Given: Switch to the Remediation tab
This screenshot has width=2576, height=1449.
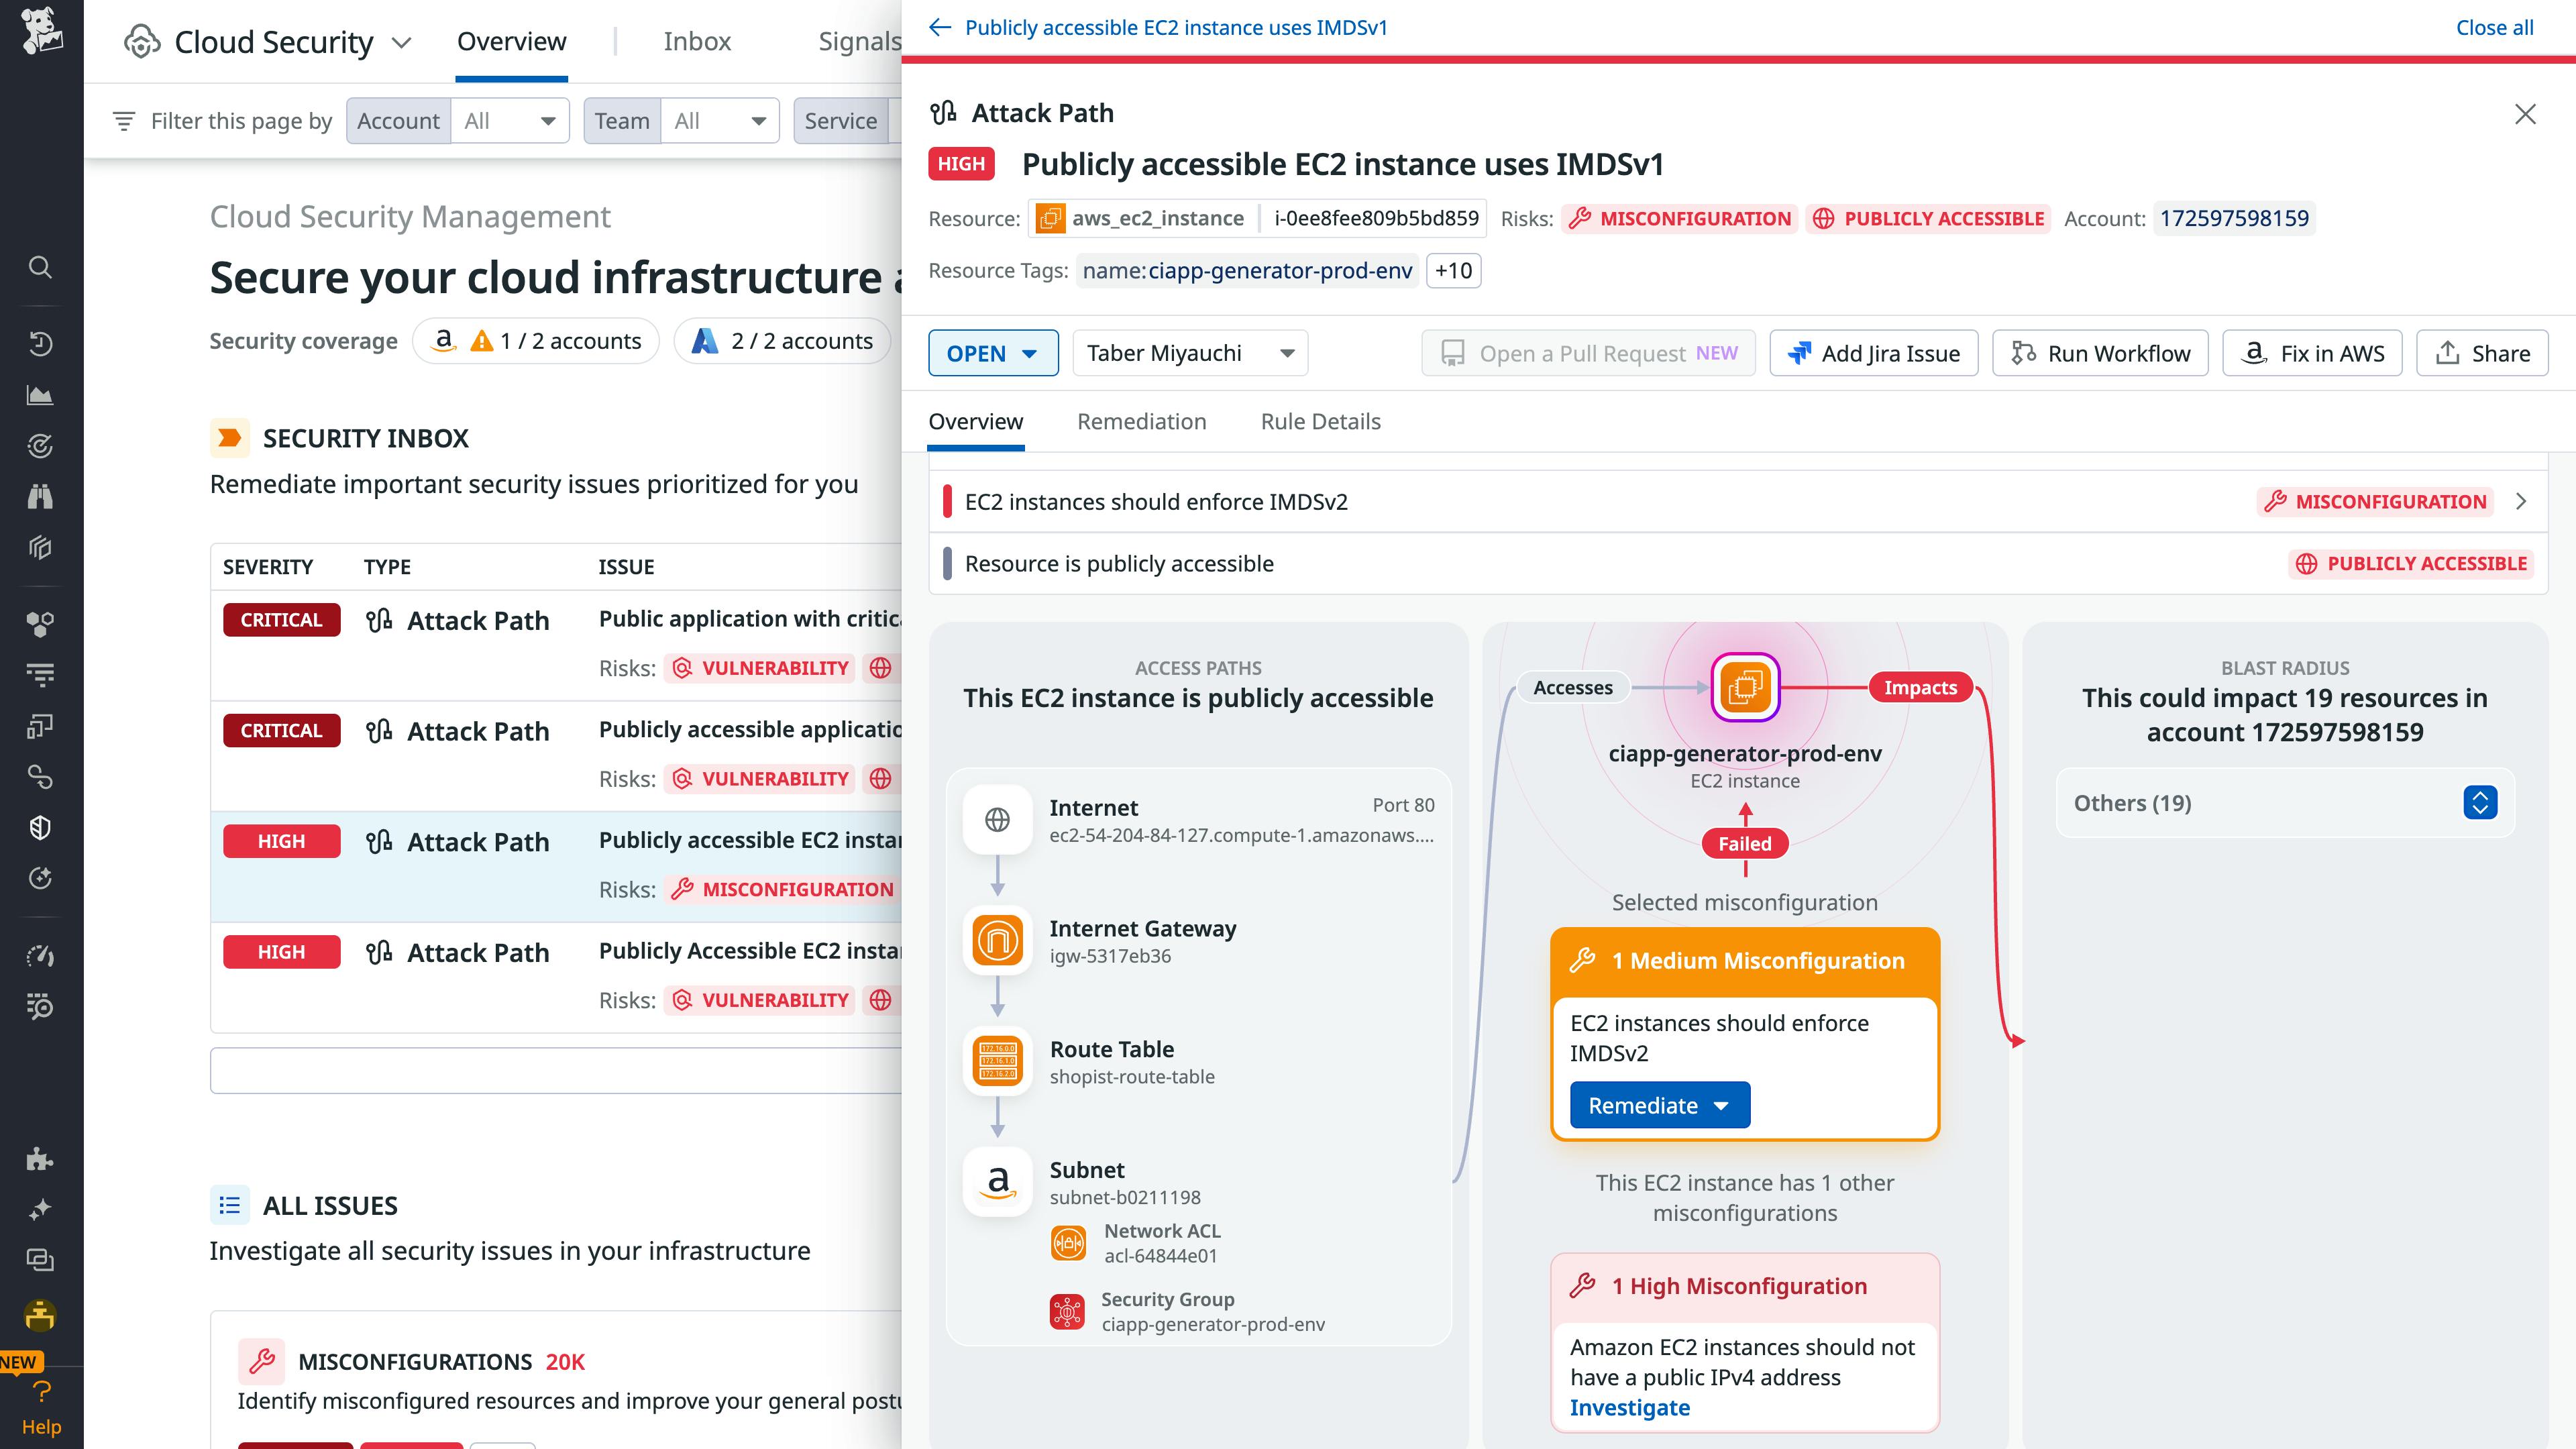Looking at the screenshot, I should point(1142,421).
